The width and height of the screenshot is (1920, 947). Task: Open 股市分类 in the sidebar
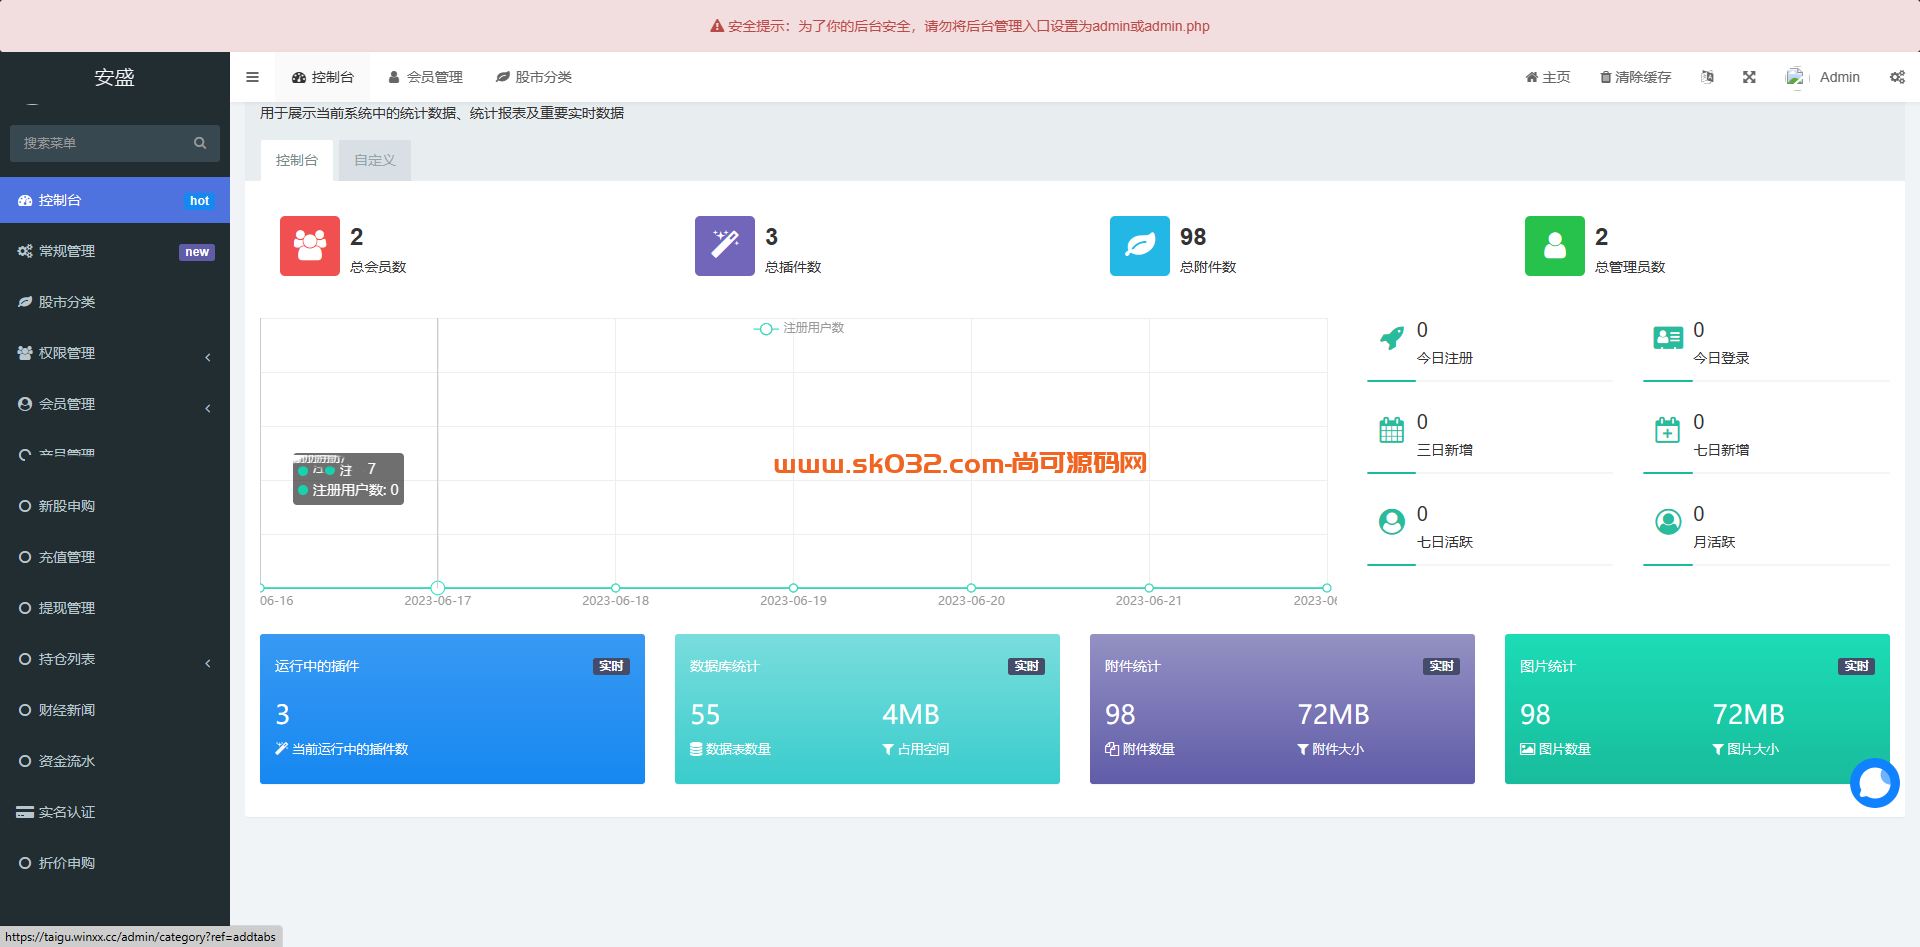(115, 302)
